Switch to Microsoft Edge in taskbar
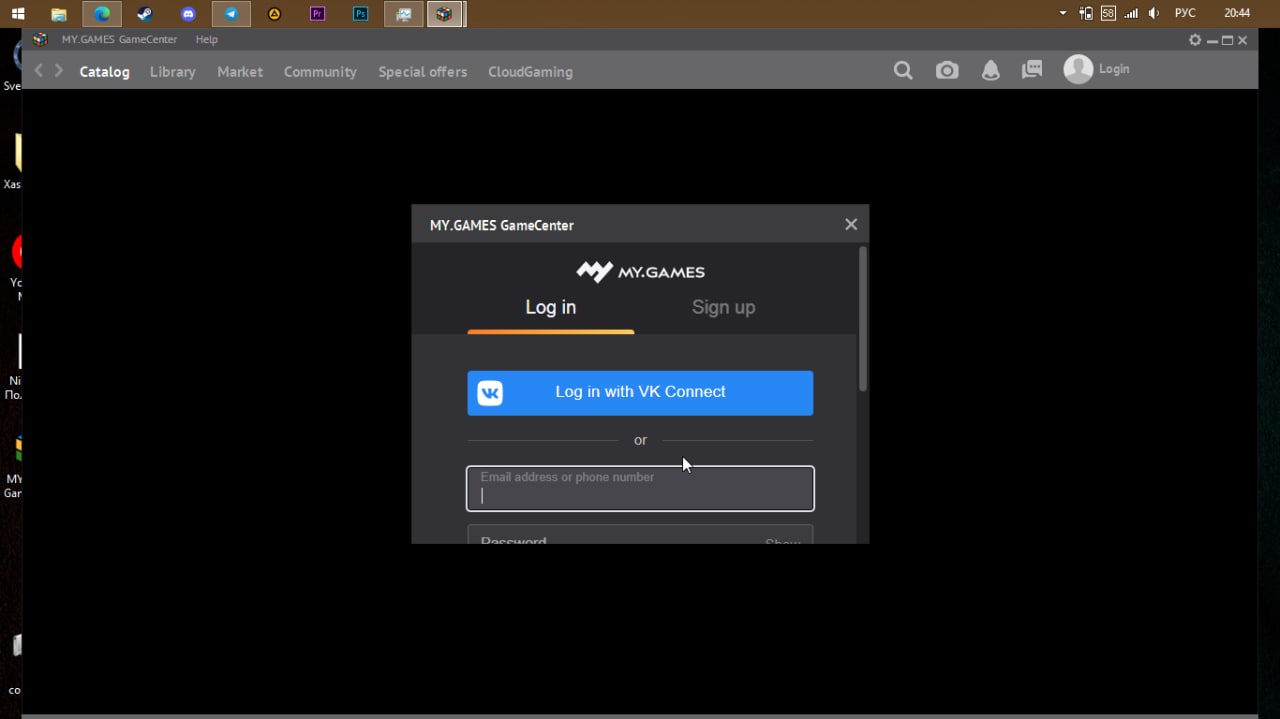The image size is (1280, 719). coord(102,14)
